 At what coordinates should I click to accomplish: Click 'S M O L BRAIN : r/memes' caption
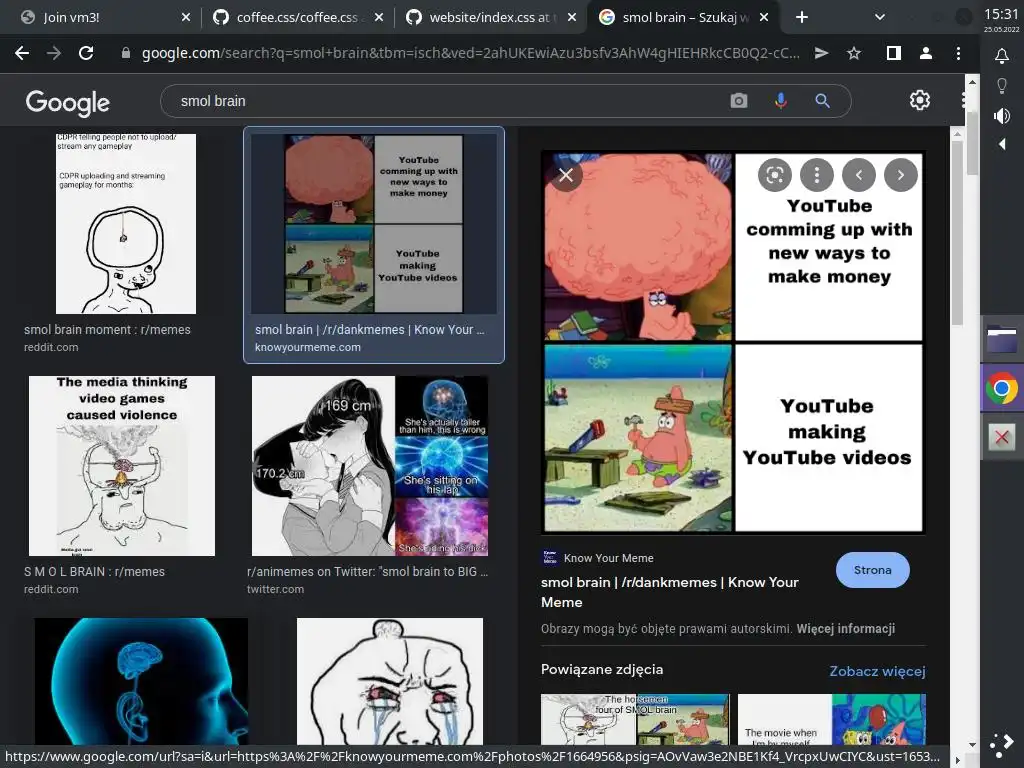(x=94, y=571)
